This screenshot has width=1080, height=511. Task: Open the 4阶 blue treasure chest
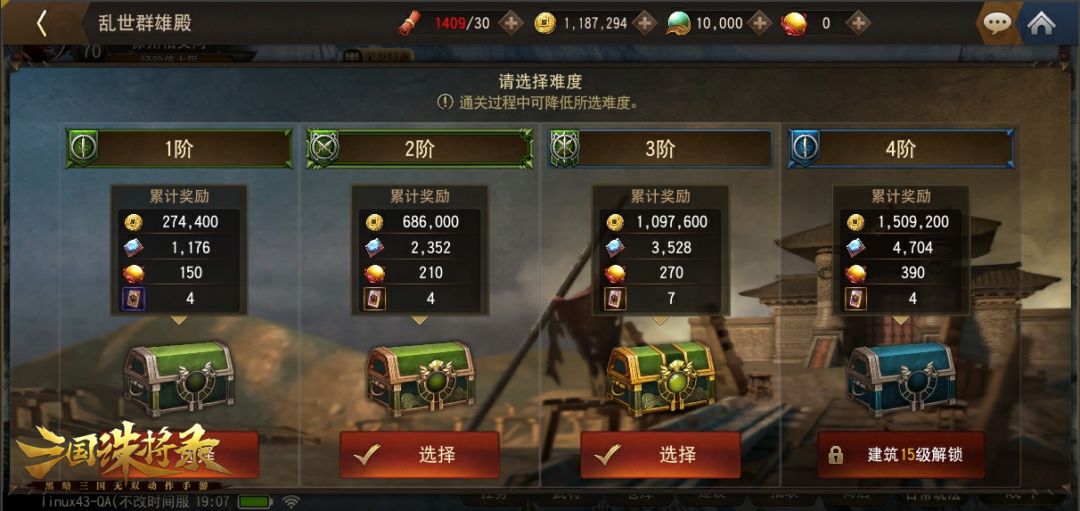pos(901,378)
